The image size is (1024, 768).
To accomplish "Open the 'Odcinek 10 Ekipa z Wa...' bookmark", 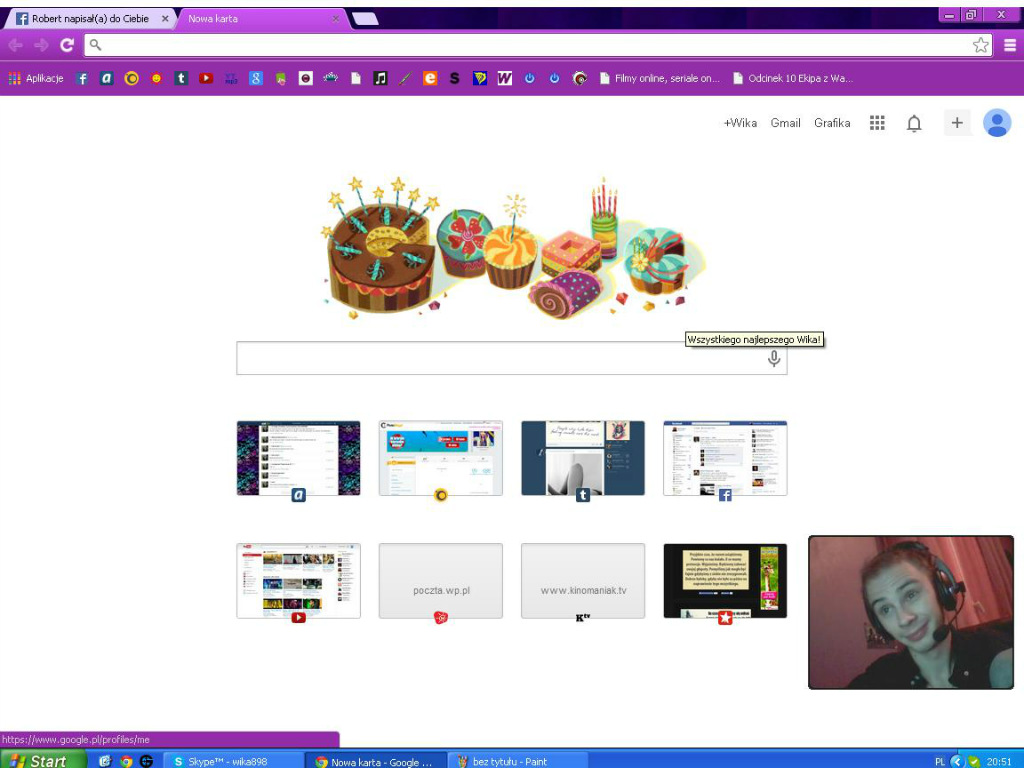I will pos(793,78).
